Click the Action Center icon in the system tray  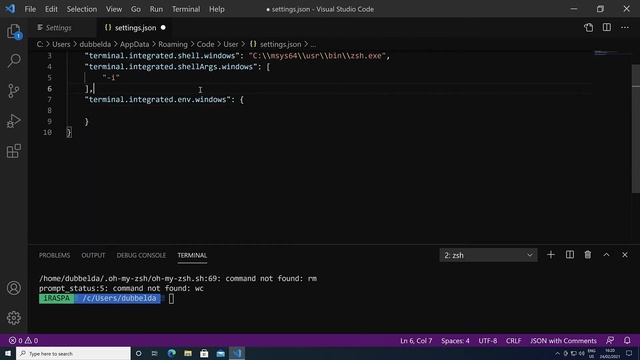click(629, 353)
